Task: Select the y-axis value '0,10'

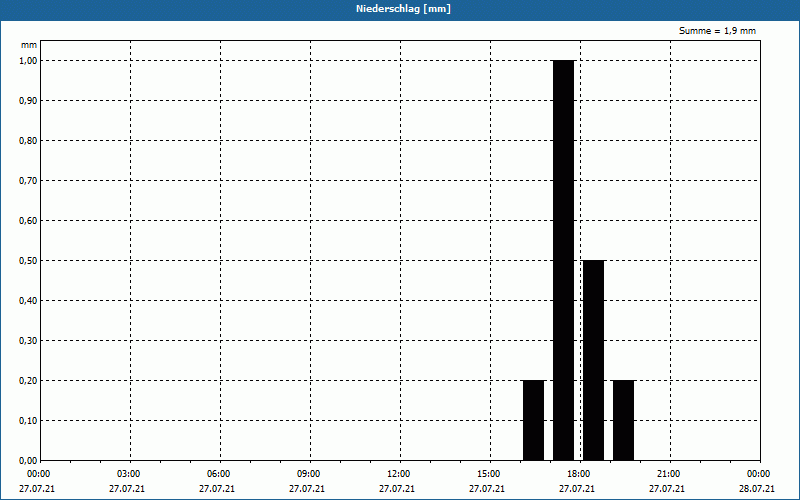Action: pos(28,421)
